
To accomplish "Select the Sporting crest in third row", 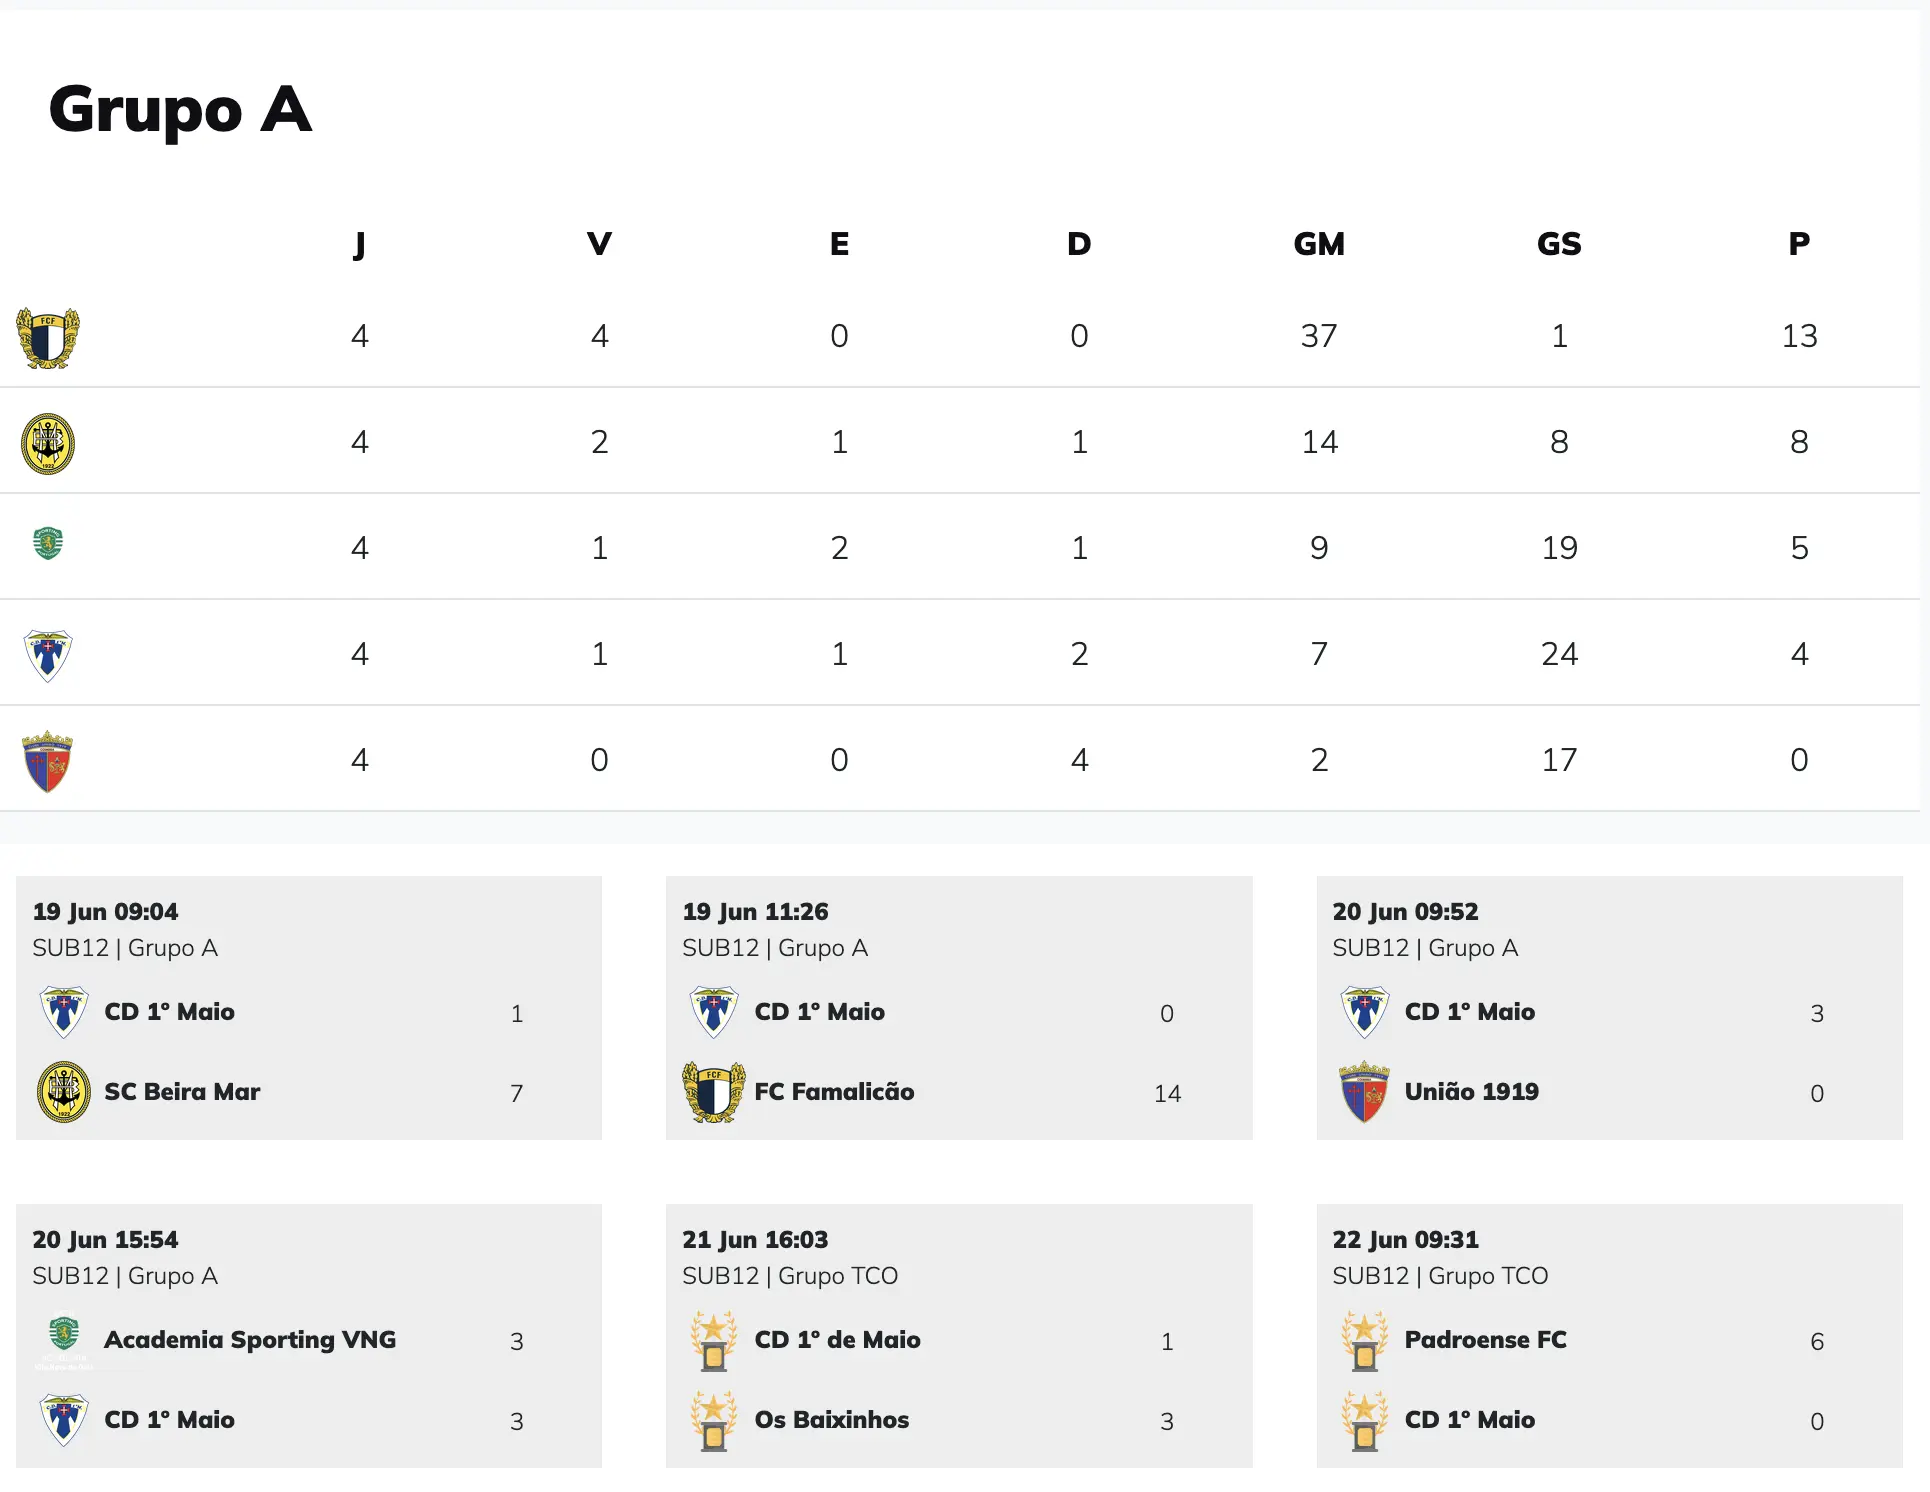I will point(48,543).
